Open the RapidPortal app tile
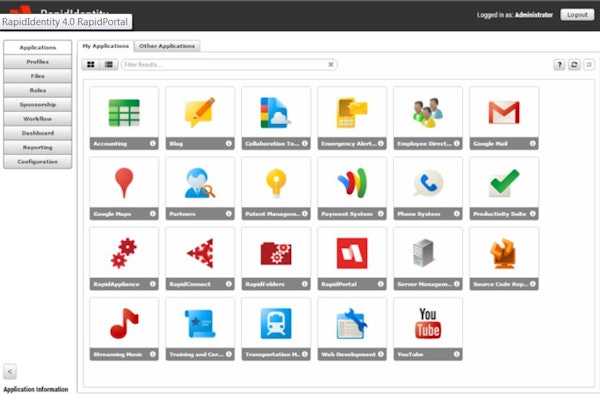Viewport: 600px width, 394px height. 352,259
